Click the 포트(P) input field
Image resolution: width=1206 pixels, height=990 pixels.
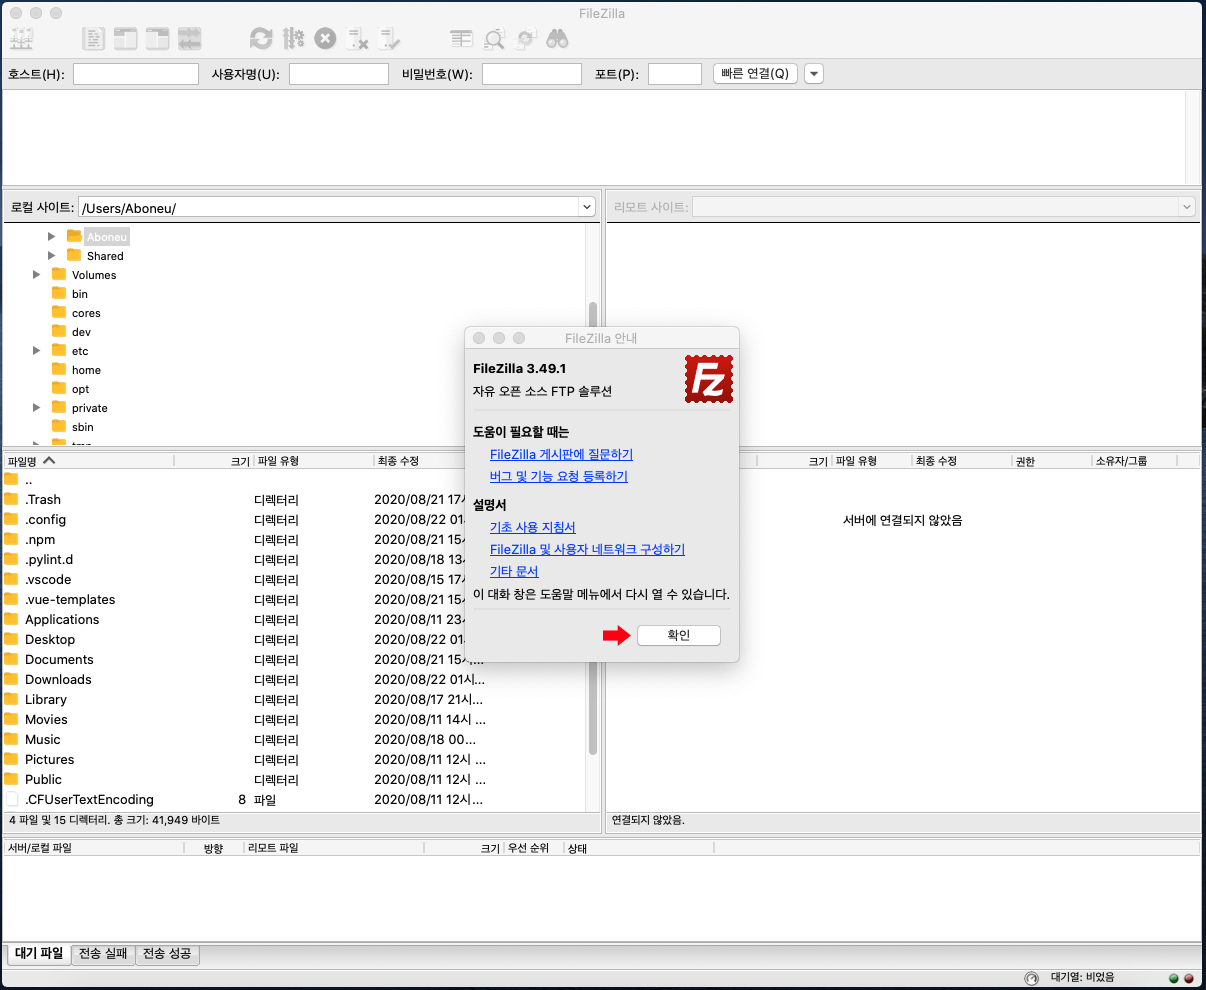tap(675, 74)
